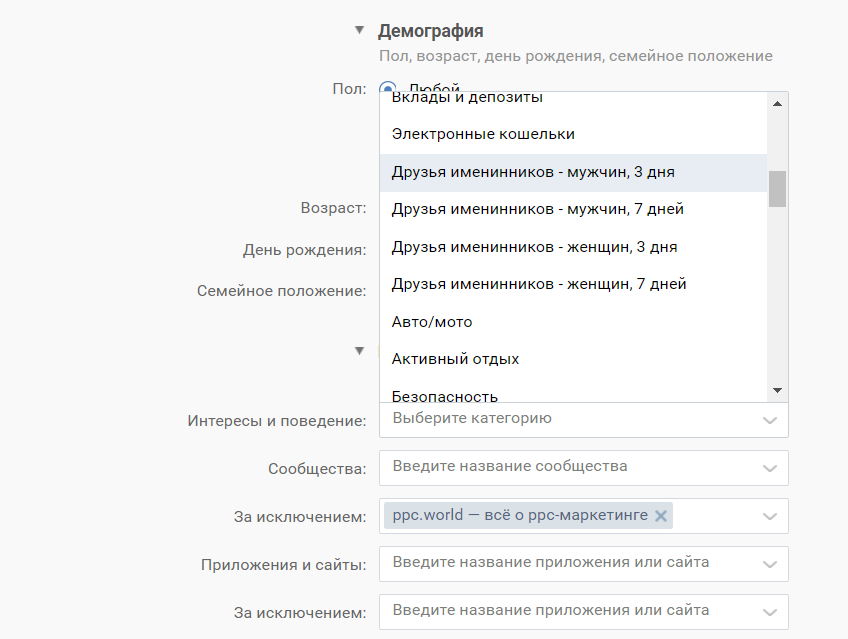Collapse the section below Семейное положение

tap(359, 350)
